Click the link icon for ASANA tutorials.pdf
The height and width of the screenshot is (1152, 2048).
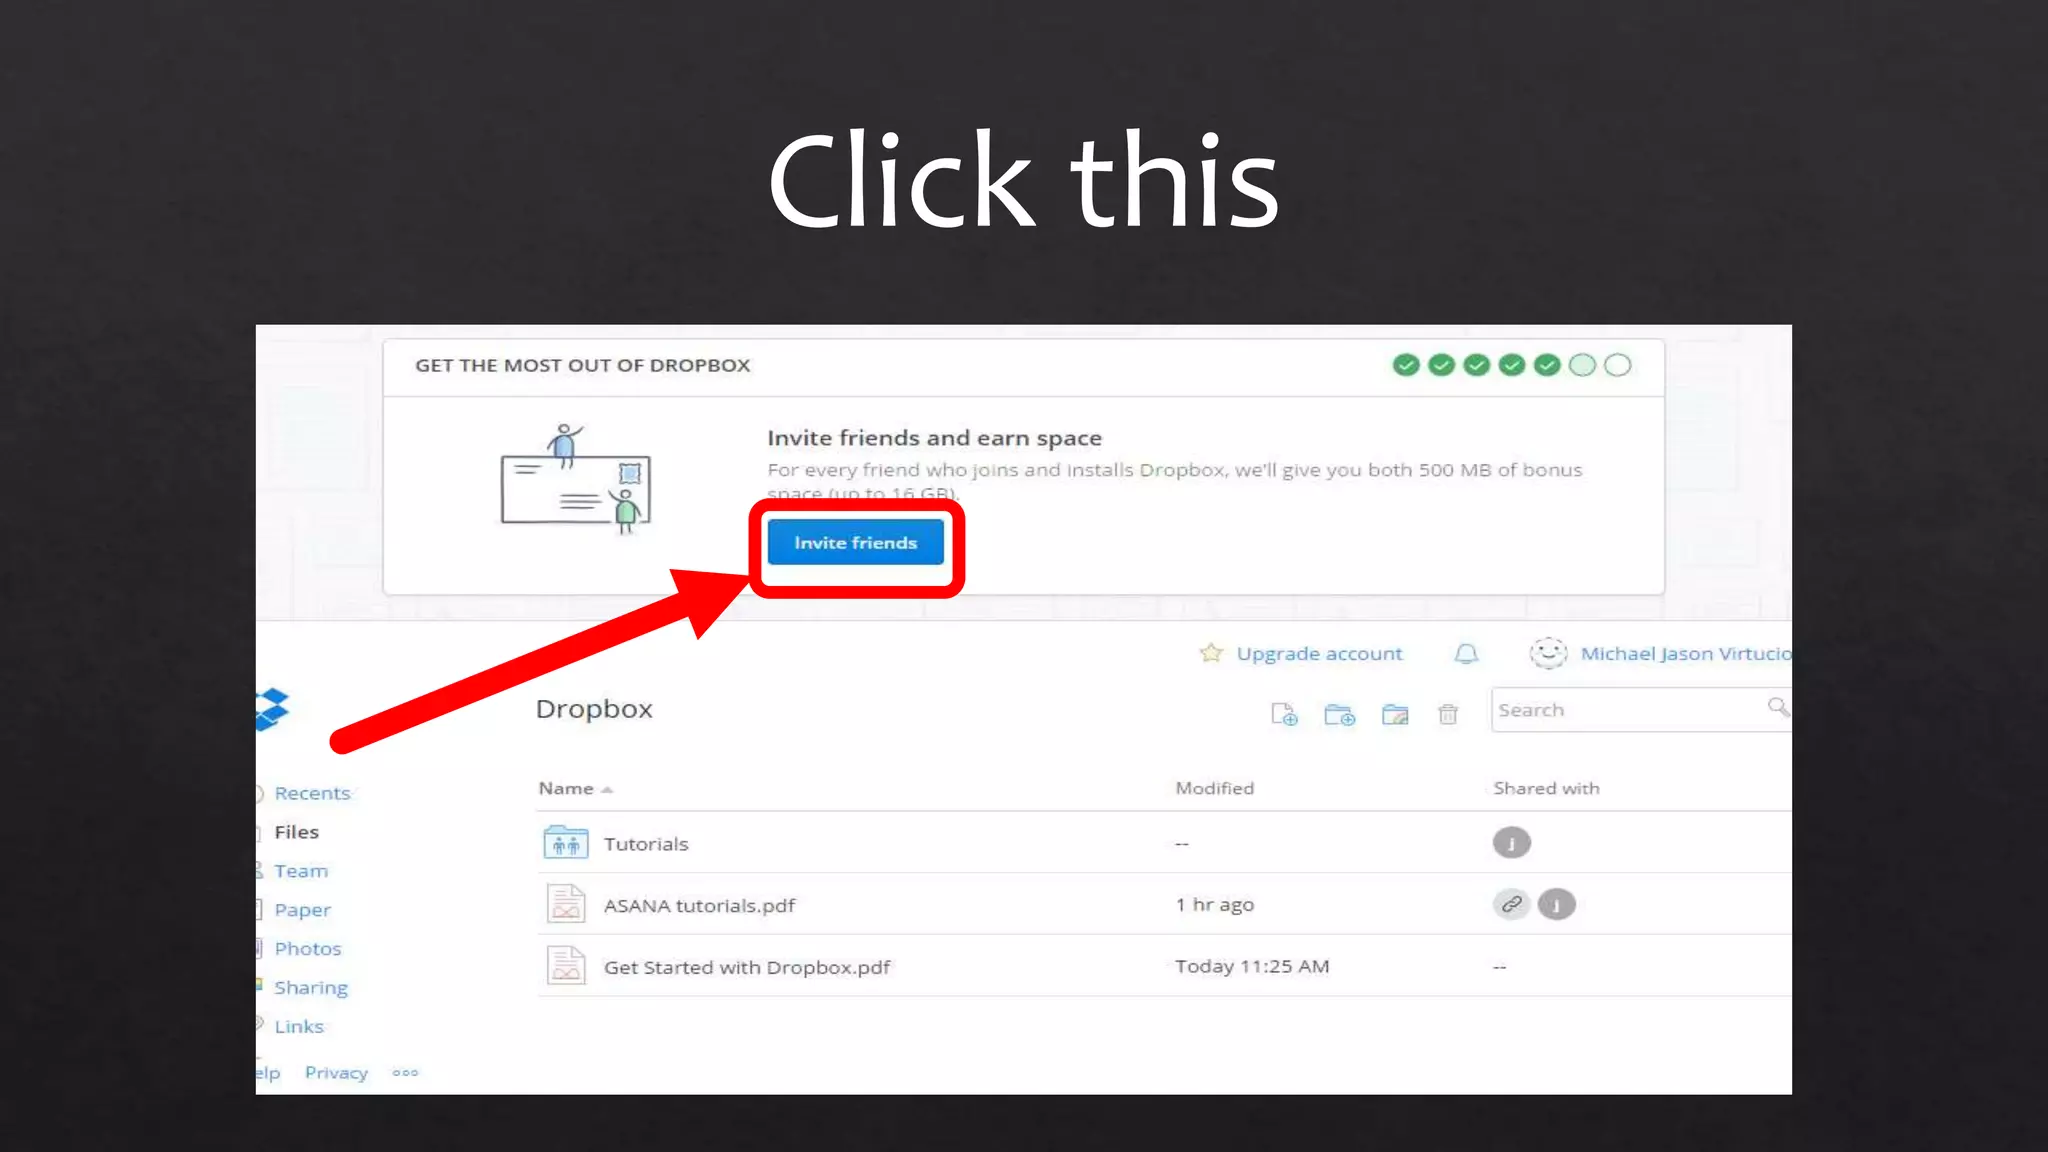1511,904
